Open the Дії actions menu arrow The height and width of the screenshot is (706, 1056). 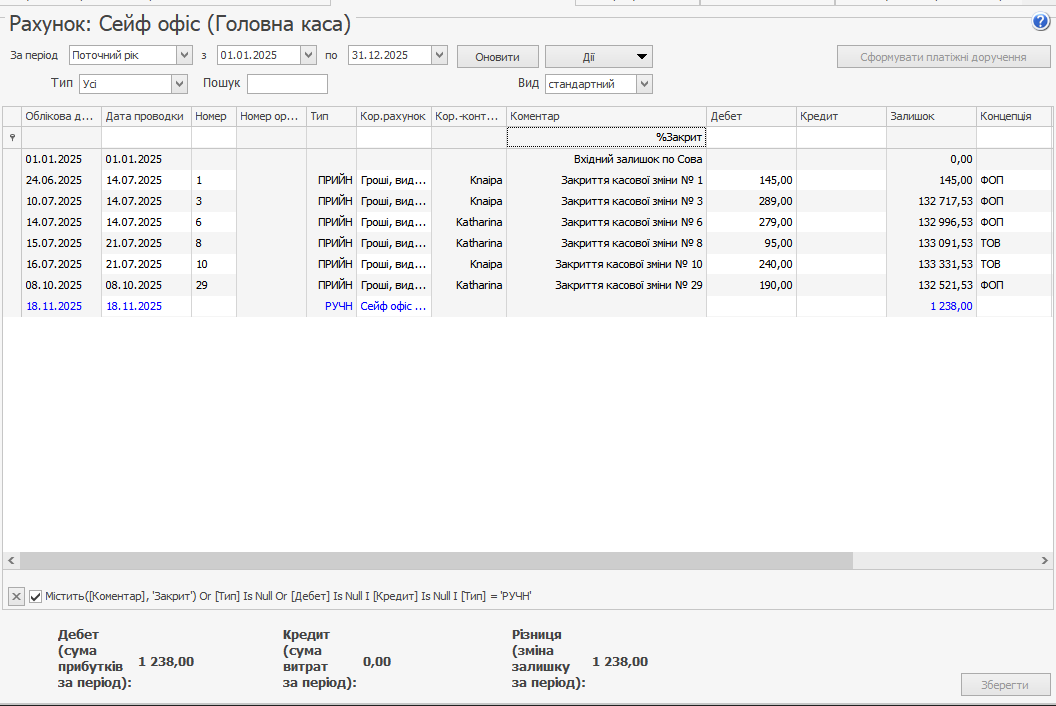pyautogui.click(x=642, y=57)
